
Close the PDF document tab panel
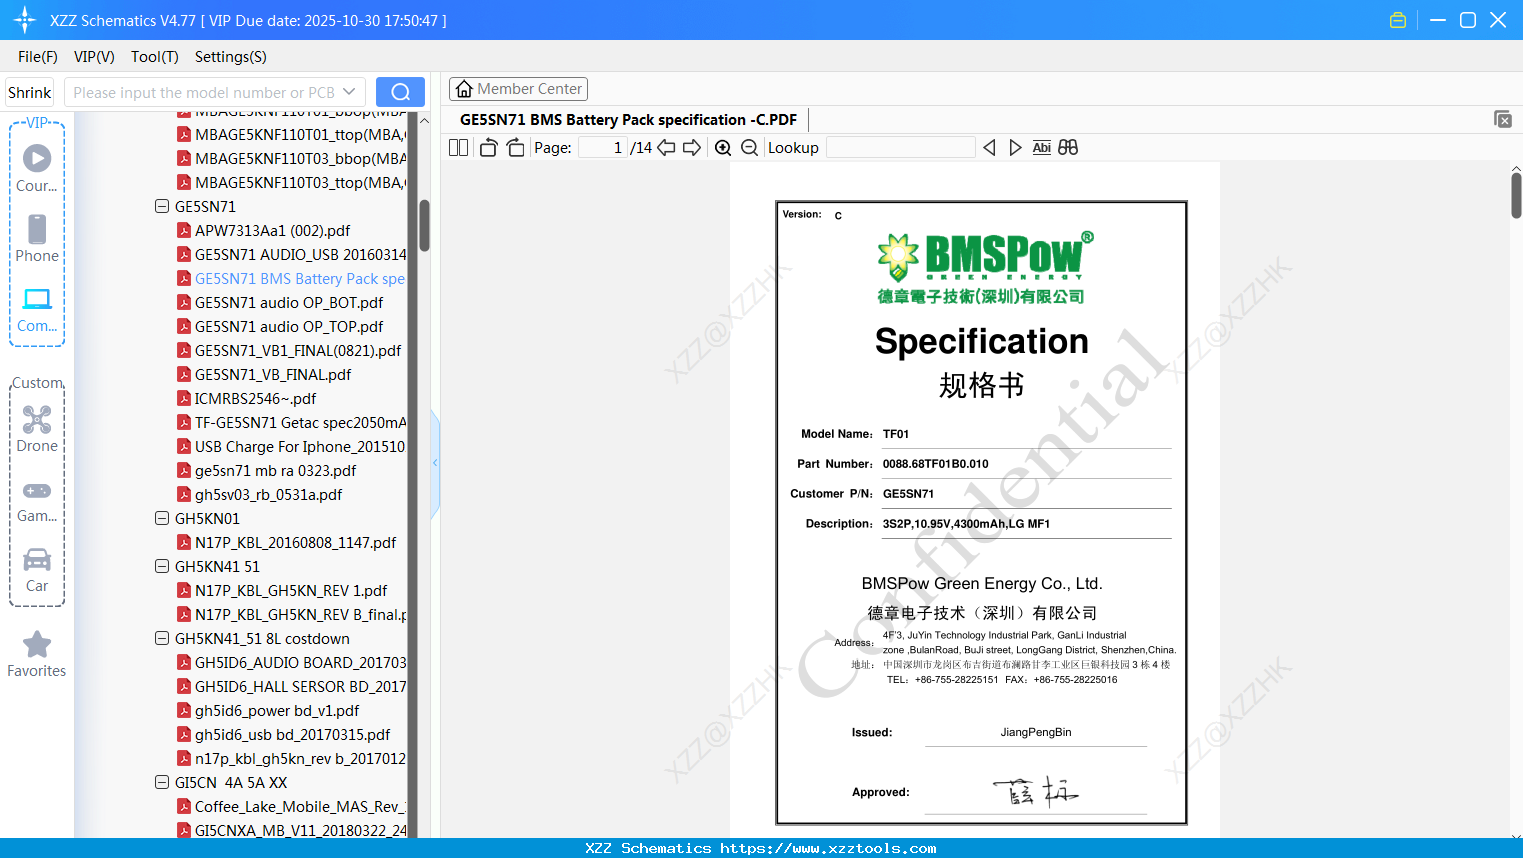(x=1503, y=119)
